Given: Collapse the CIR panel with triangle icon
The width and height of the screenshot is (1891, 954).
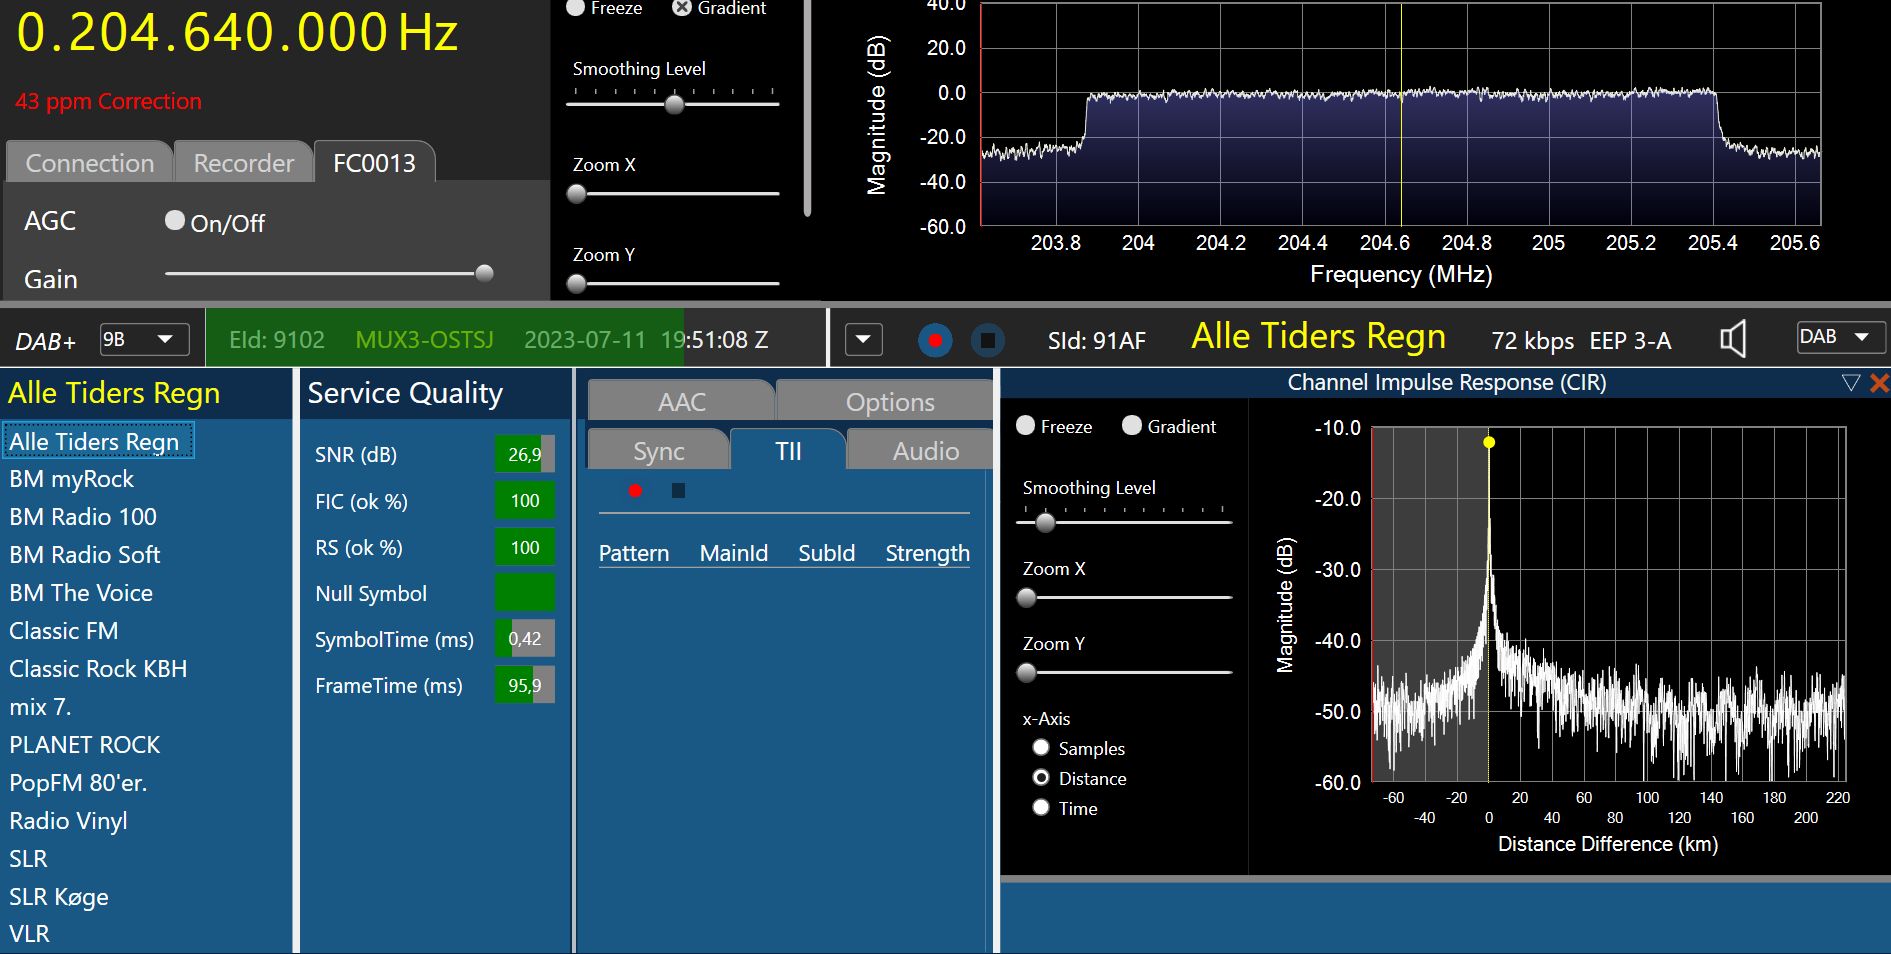Looking at the screenshot, I should coord(1850,383).
